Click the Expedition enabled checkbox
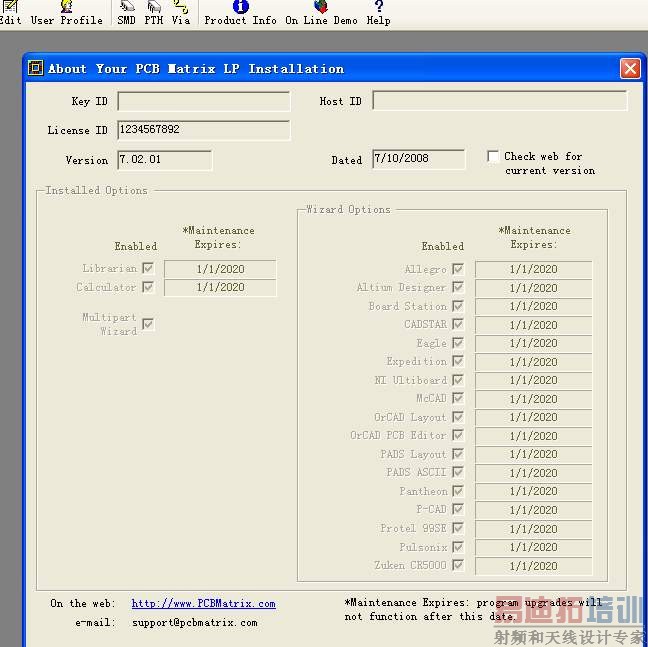Viewport: 648px width, 647px height. [457, 361]
